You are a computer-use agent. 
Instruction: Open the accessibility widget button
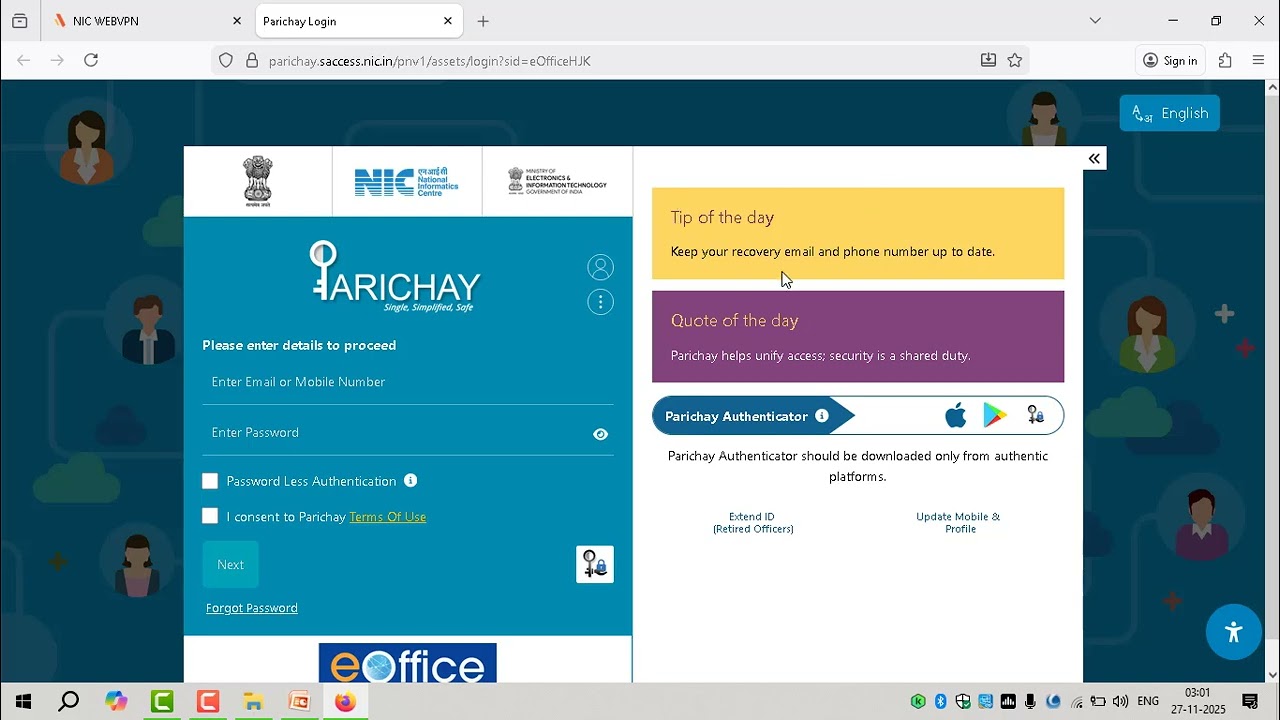tap(1233, 632)
